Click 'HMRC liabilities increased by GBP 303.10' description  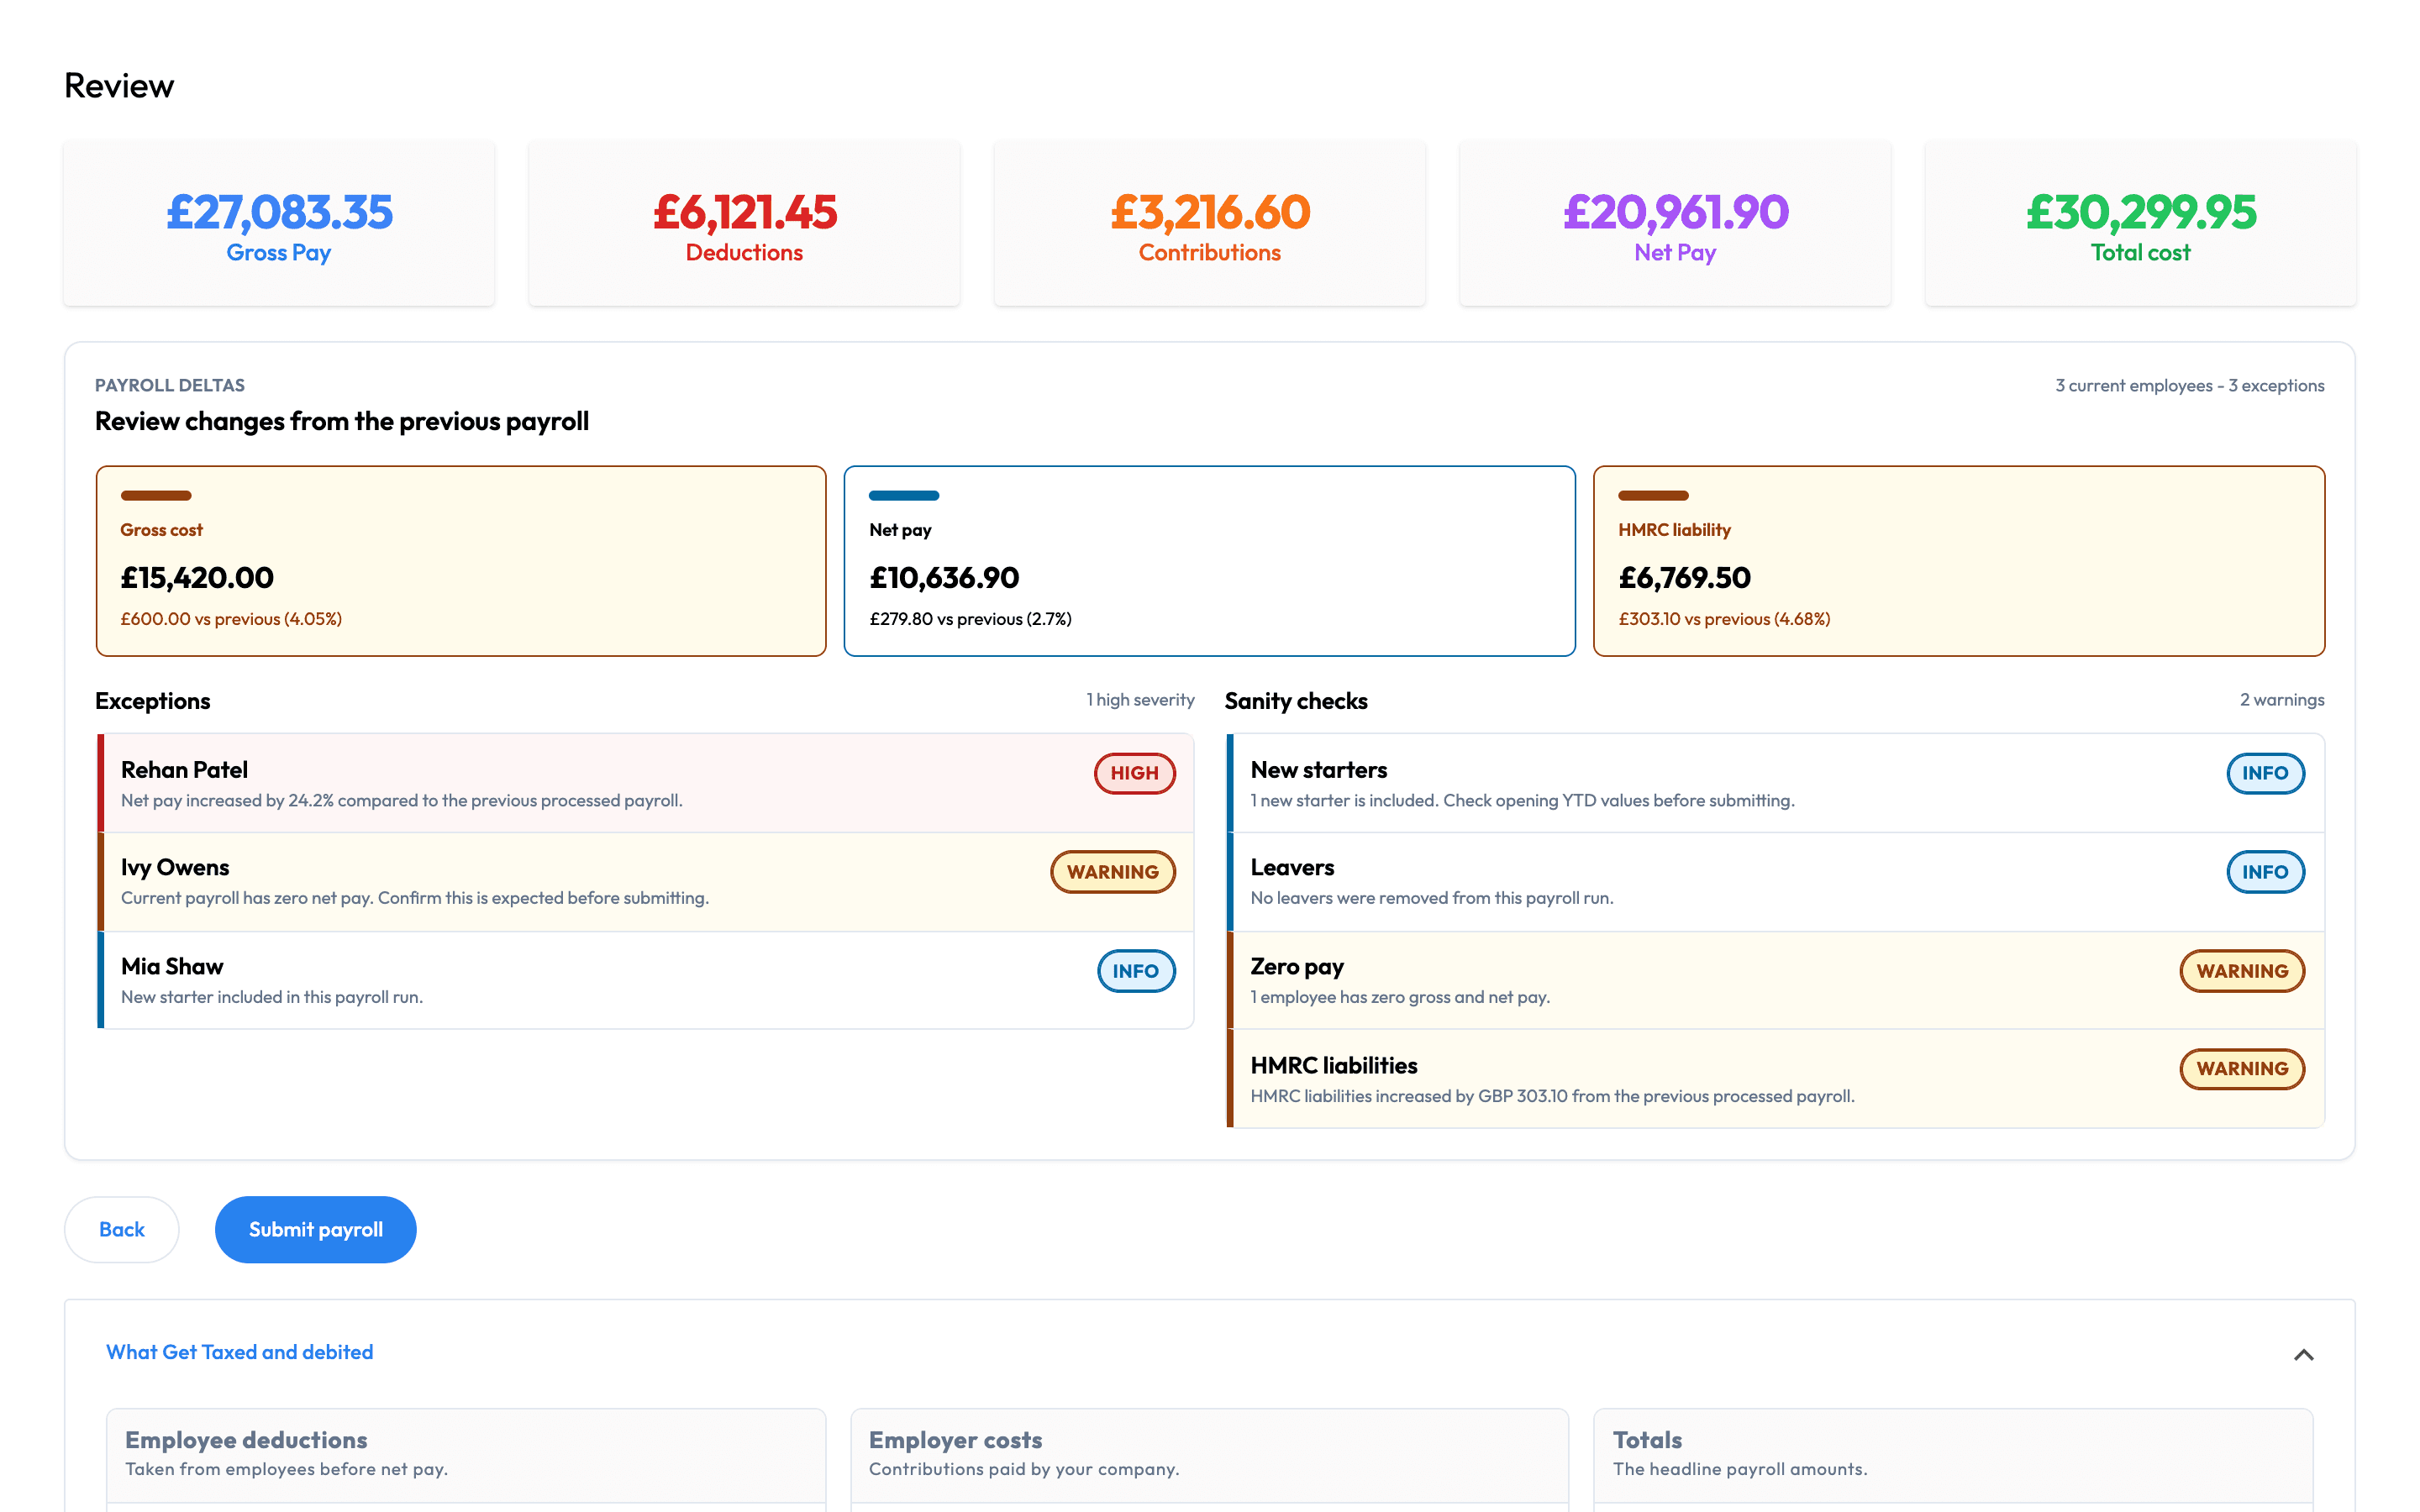pos(1552,1096)
